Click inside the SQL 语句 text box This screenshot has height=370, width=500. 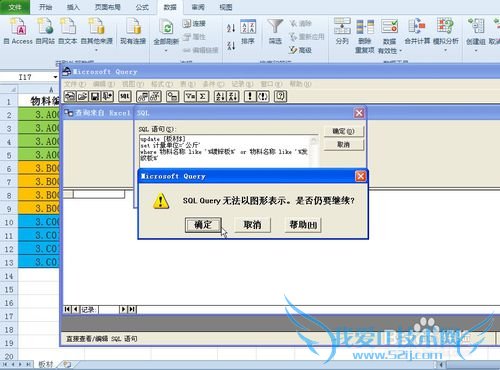225,151
